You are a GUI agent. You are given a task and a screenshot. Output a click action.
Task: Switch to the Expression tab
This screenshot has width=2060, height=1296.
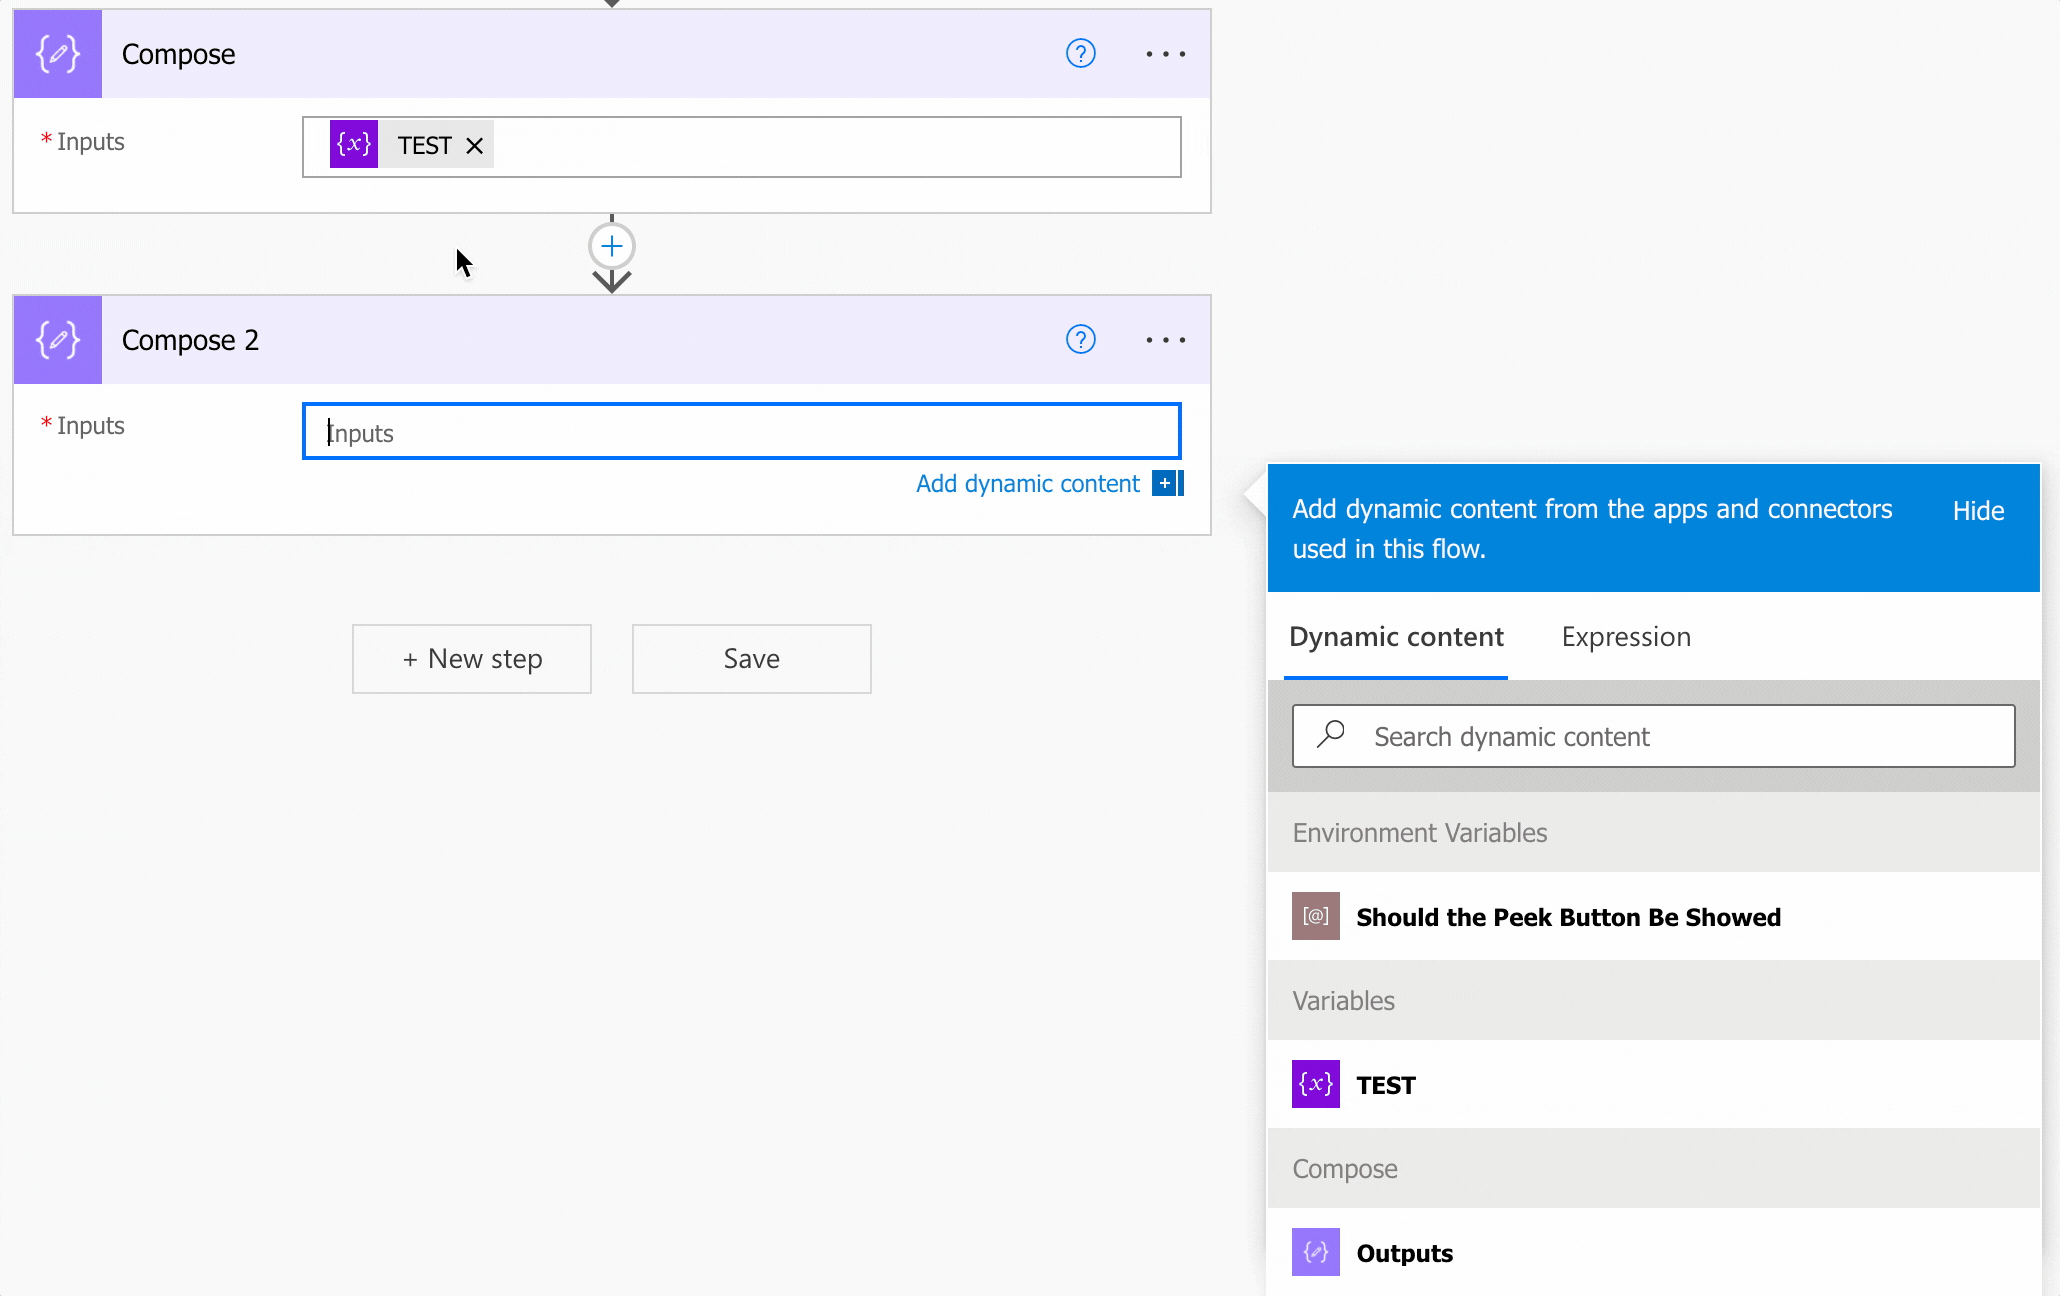tap(1625, 637)
